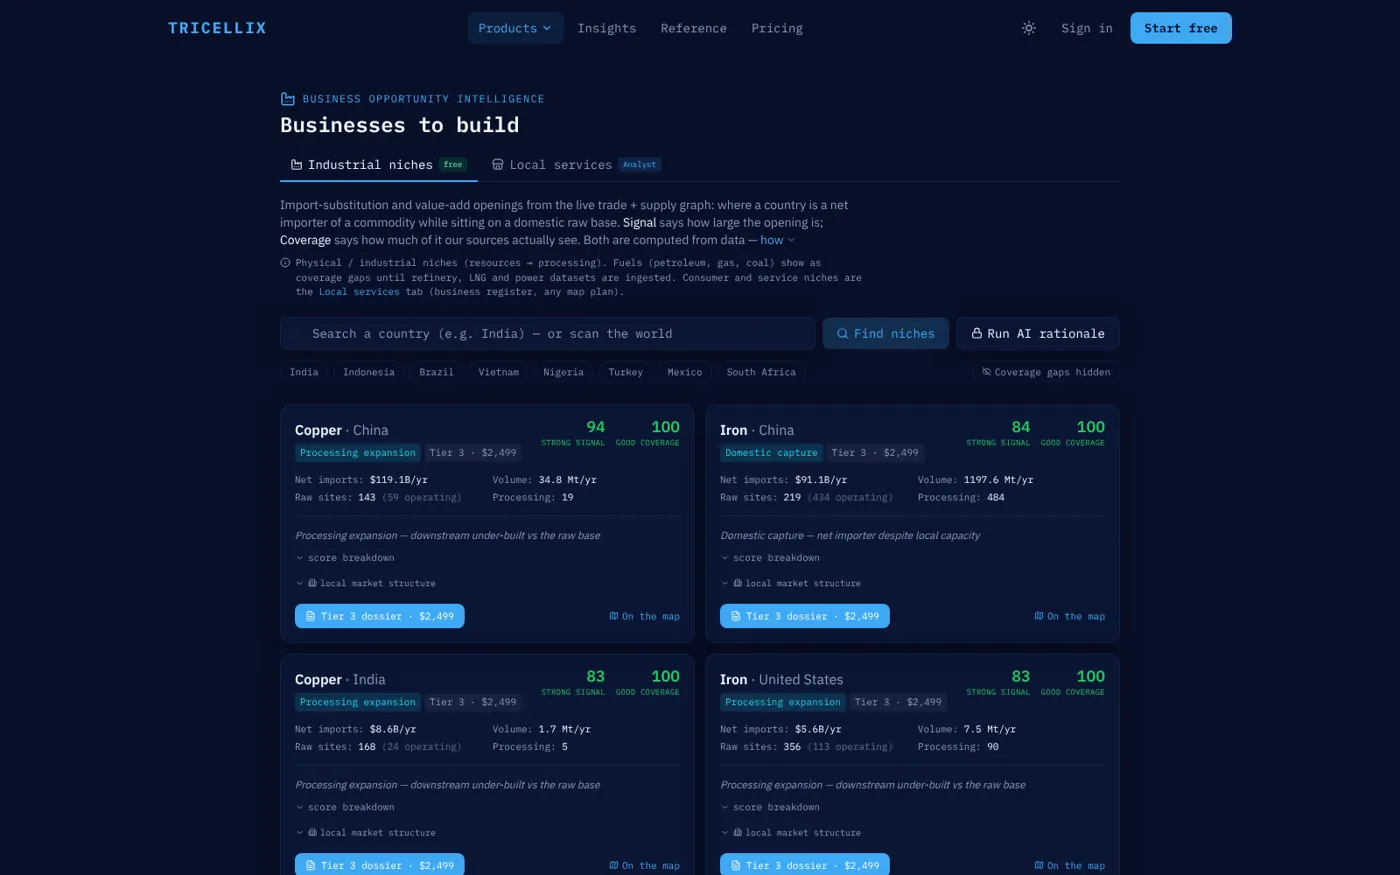The image size is (1400, 875).
Task: Click the Find niches button
Action: [x=886, y=334]
